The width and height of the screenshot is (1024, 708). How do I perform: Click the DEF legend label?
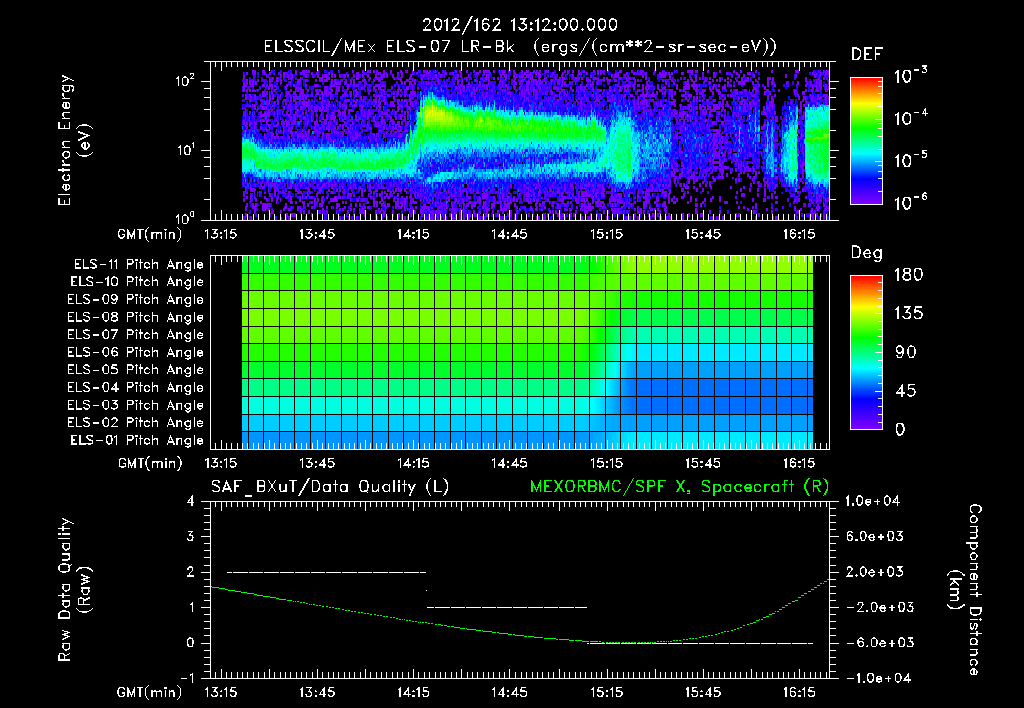coord(867,54)
